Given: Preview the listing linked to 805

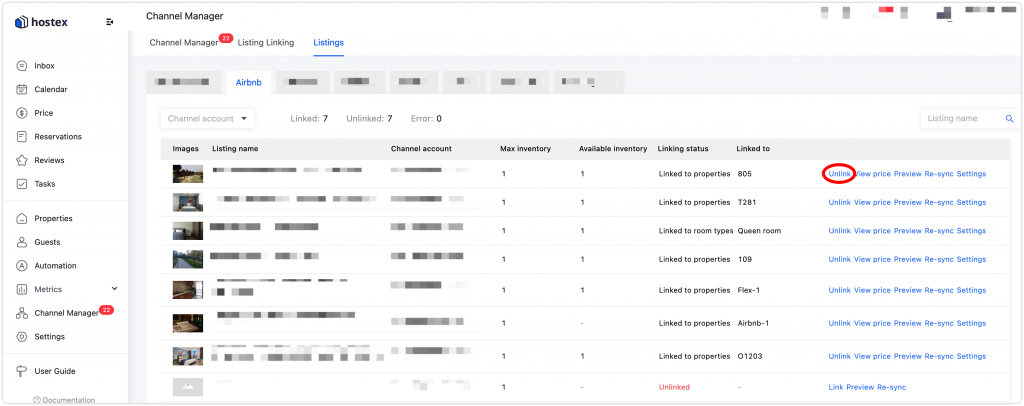Looking at the screenshot, I should [907, 174].
